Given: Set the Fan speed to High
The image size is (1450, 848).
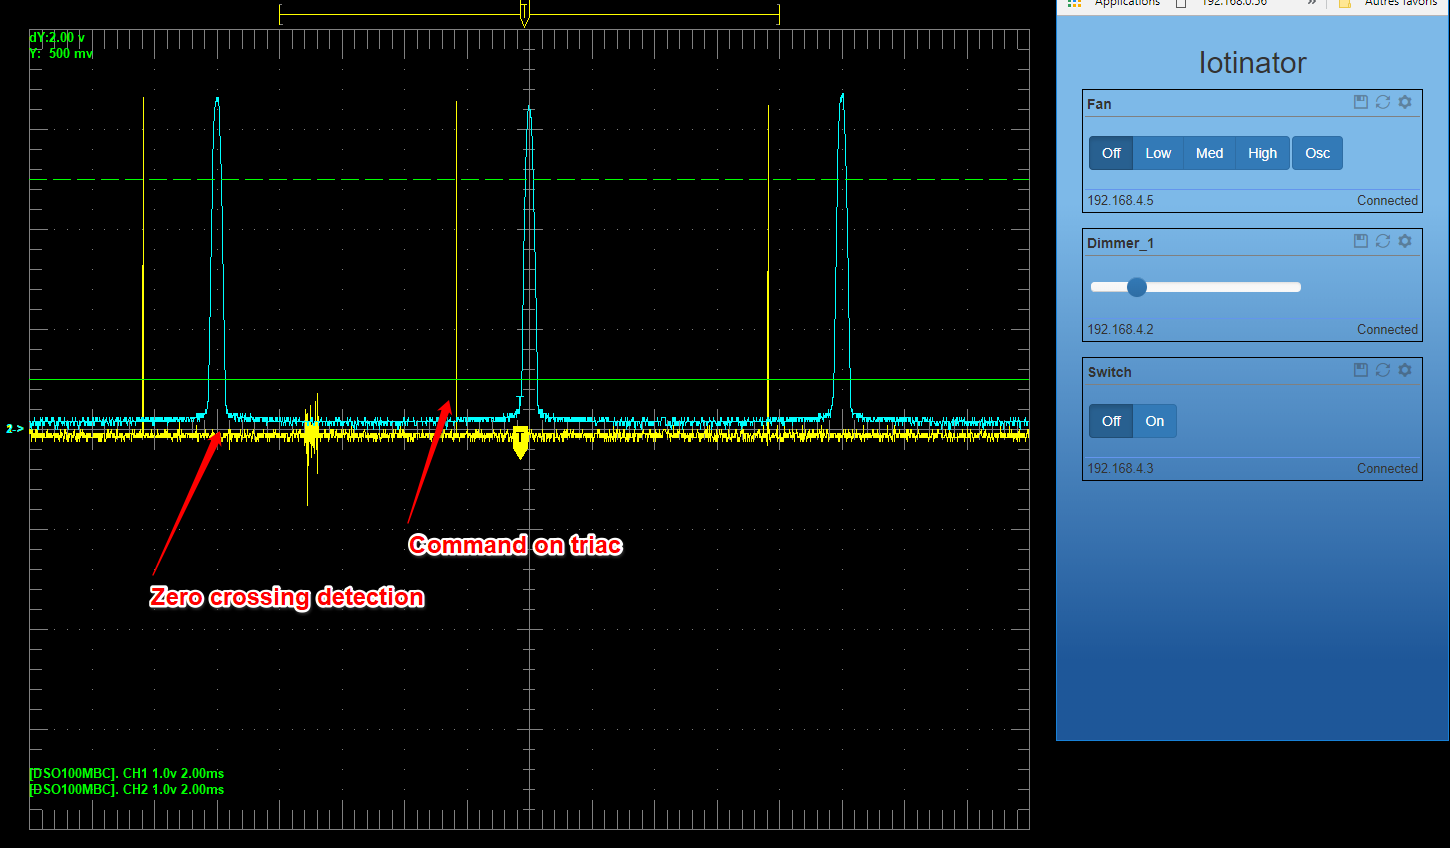Looking at the screenshot, I should 1262,153.
